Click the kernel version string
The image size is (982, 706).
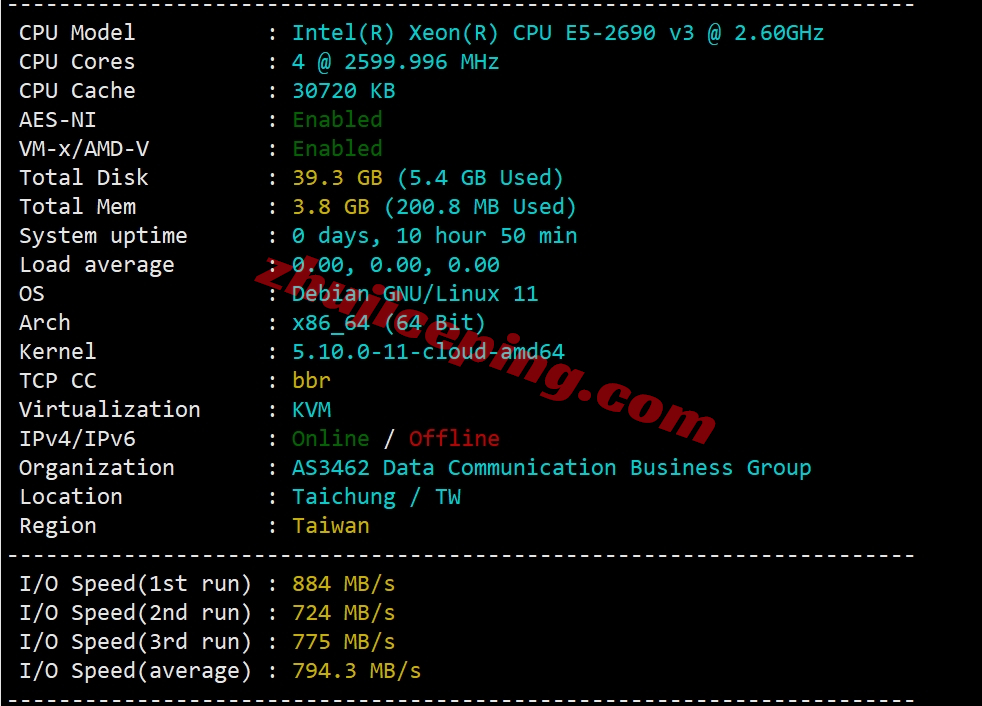coord(428,351)
